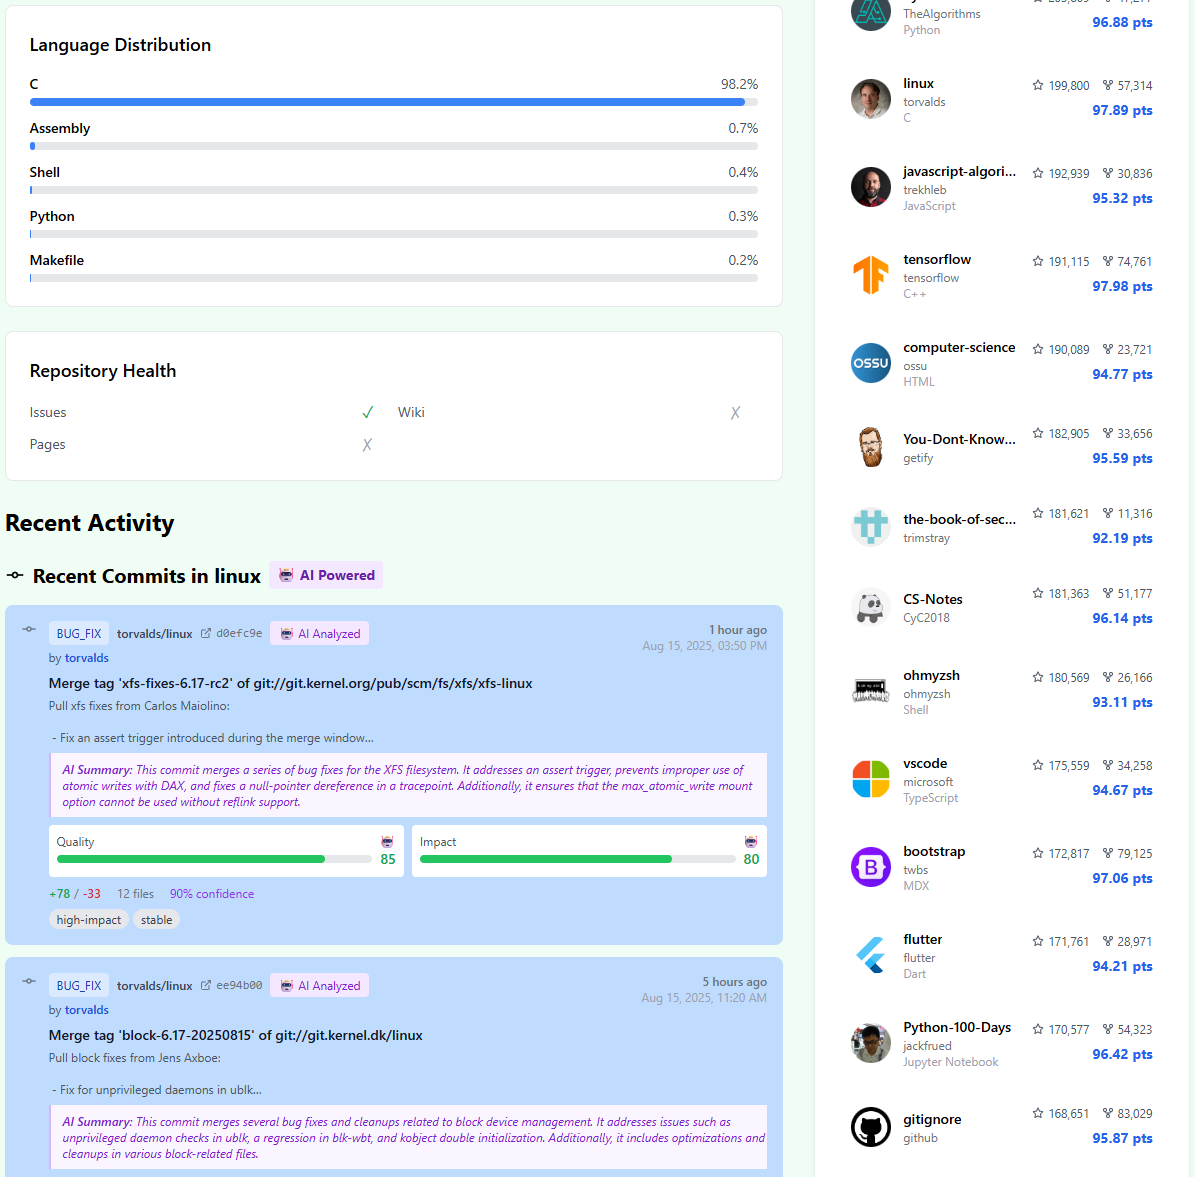Click the tensorflow logo icon
Image resolution: width=1195 pixels, height=1177 pixels.
[x=870, y=275]
